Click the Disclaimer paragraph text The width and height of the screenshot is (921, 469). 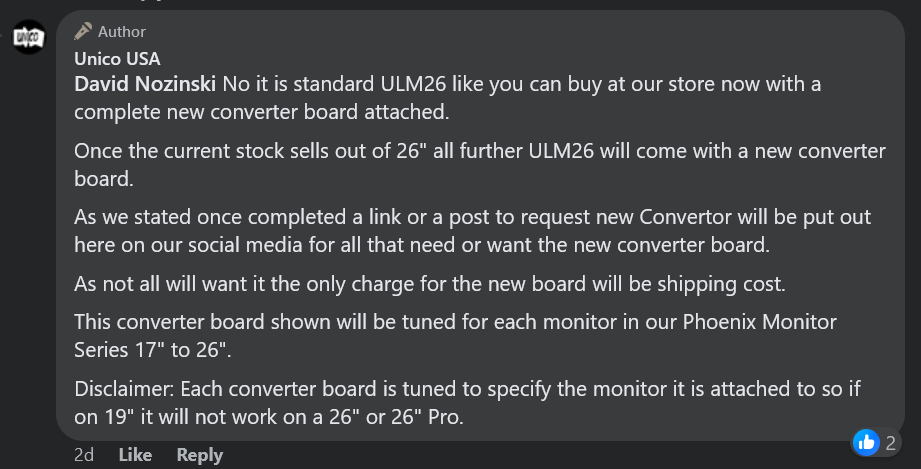(467, 403)
